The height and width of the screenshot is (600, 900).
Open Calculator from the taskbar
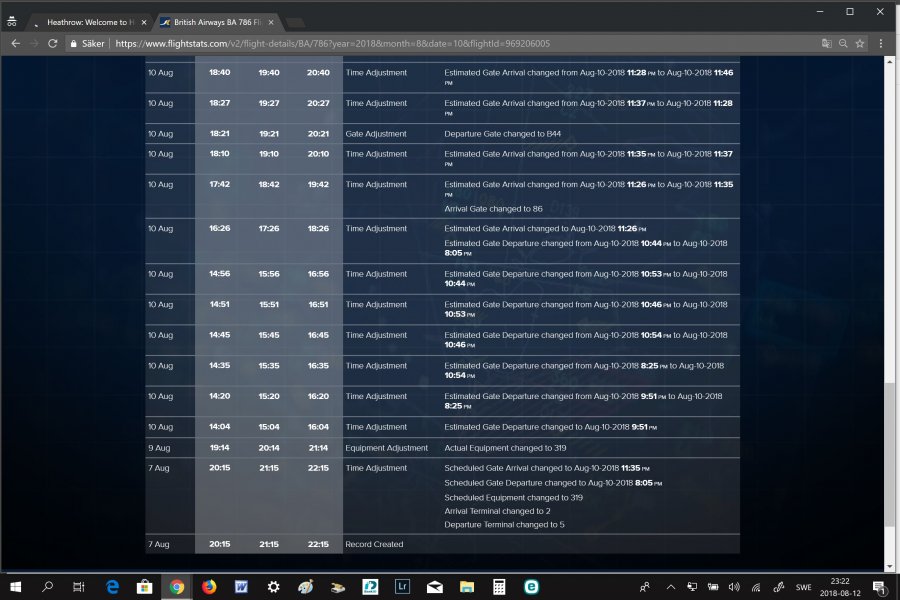click(x=499, y=587)
